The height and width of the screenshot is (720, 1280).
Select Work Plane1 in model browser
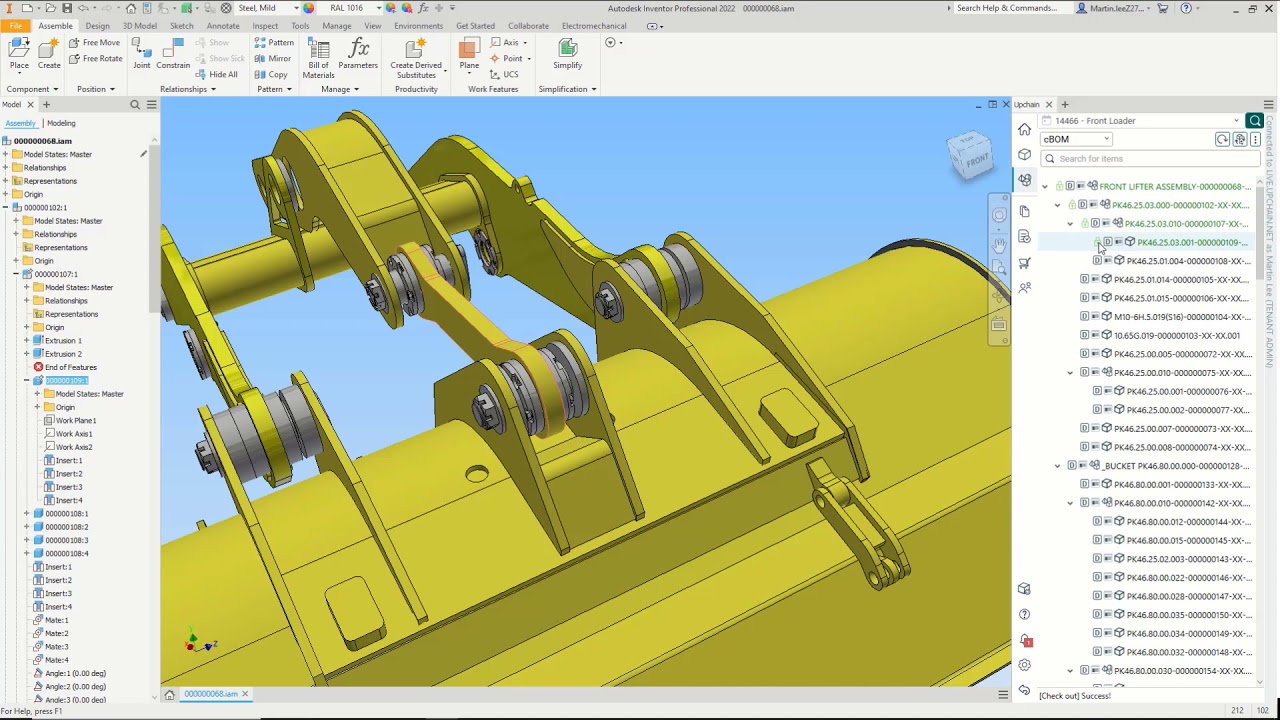coord(76,421)
